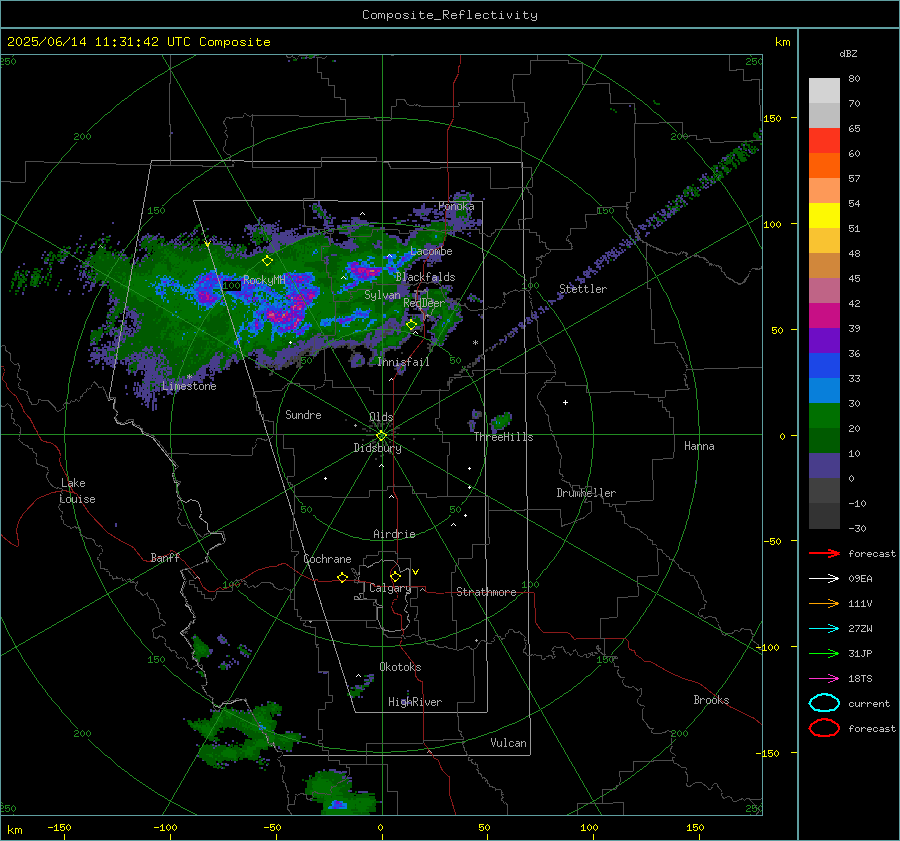Click the green 20 dBZ color swatch
The image size is (900, 841).
click(824, 415)
